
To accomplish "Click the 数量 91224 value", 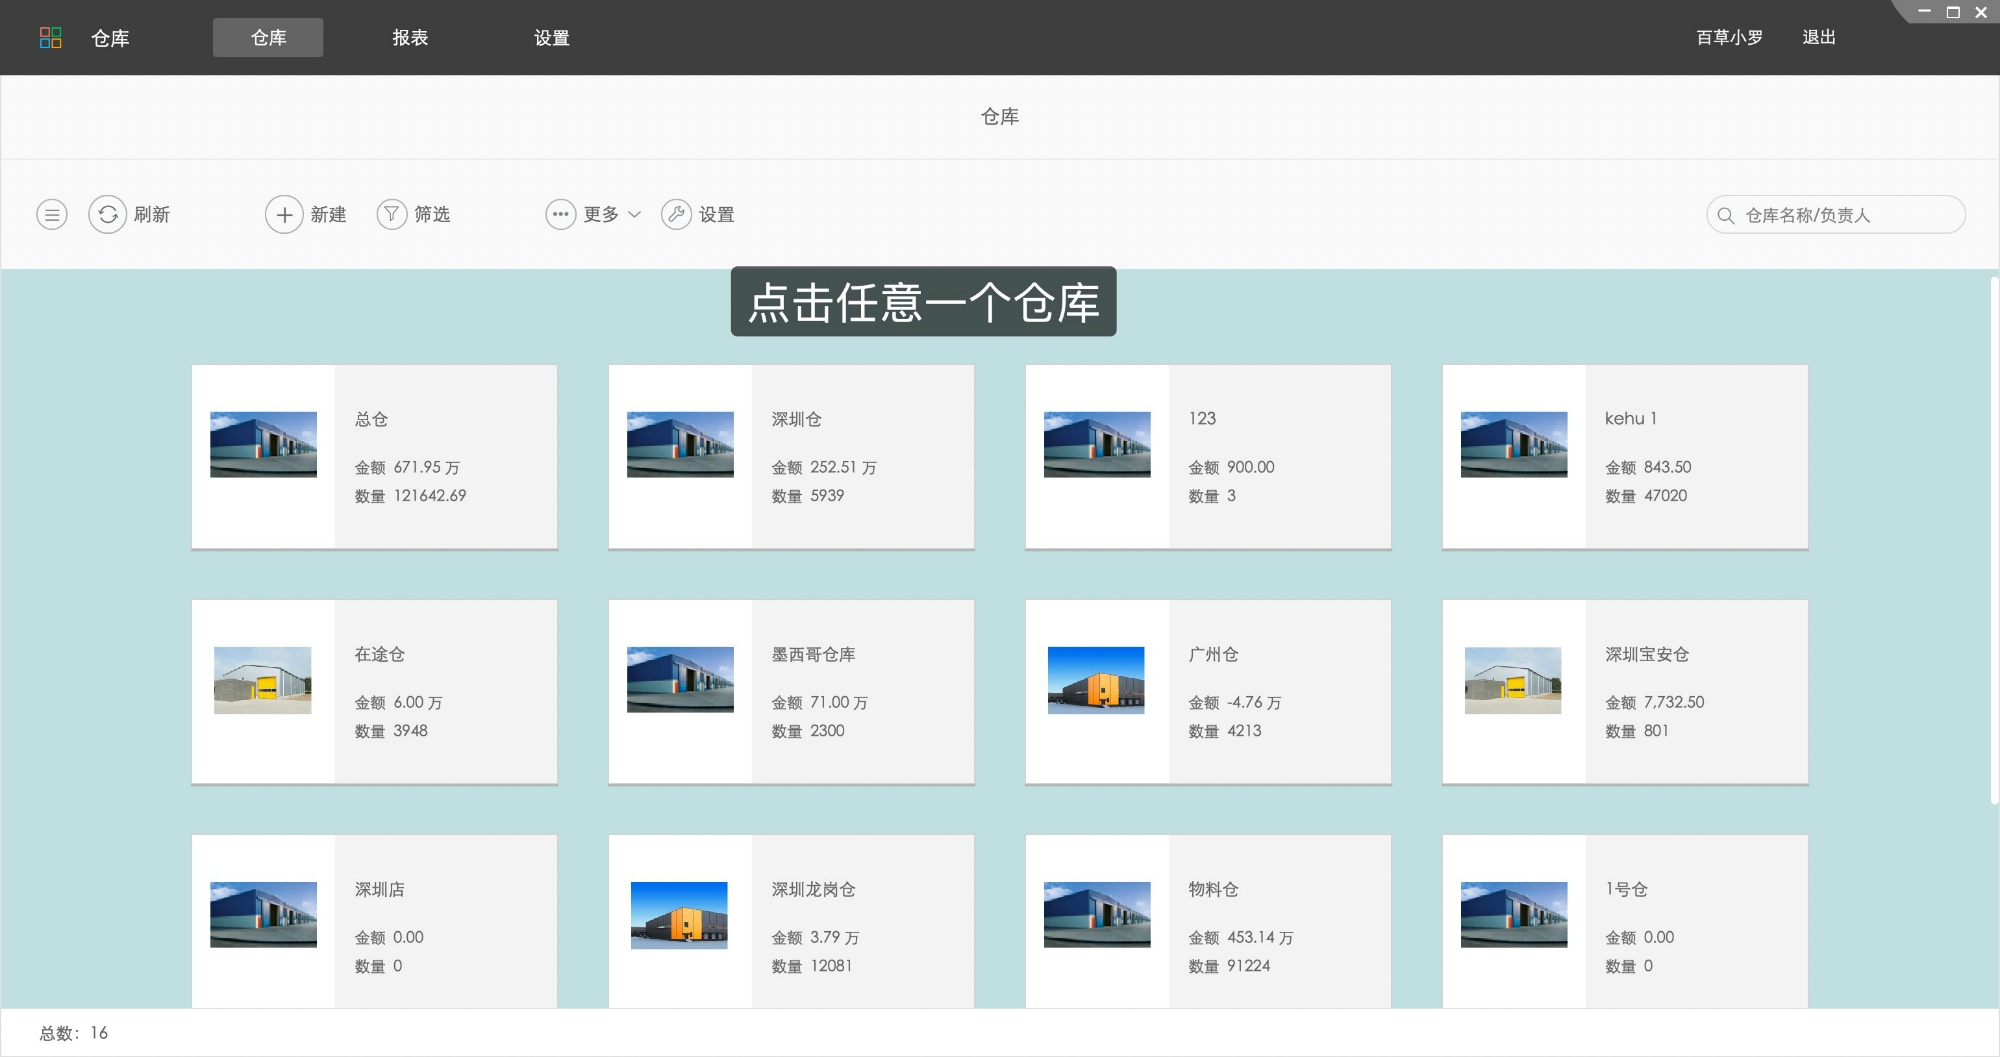I will pyautogui.click(x=1229, y=966).
